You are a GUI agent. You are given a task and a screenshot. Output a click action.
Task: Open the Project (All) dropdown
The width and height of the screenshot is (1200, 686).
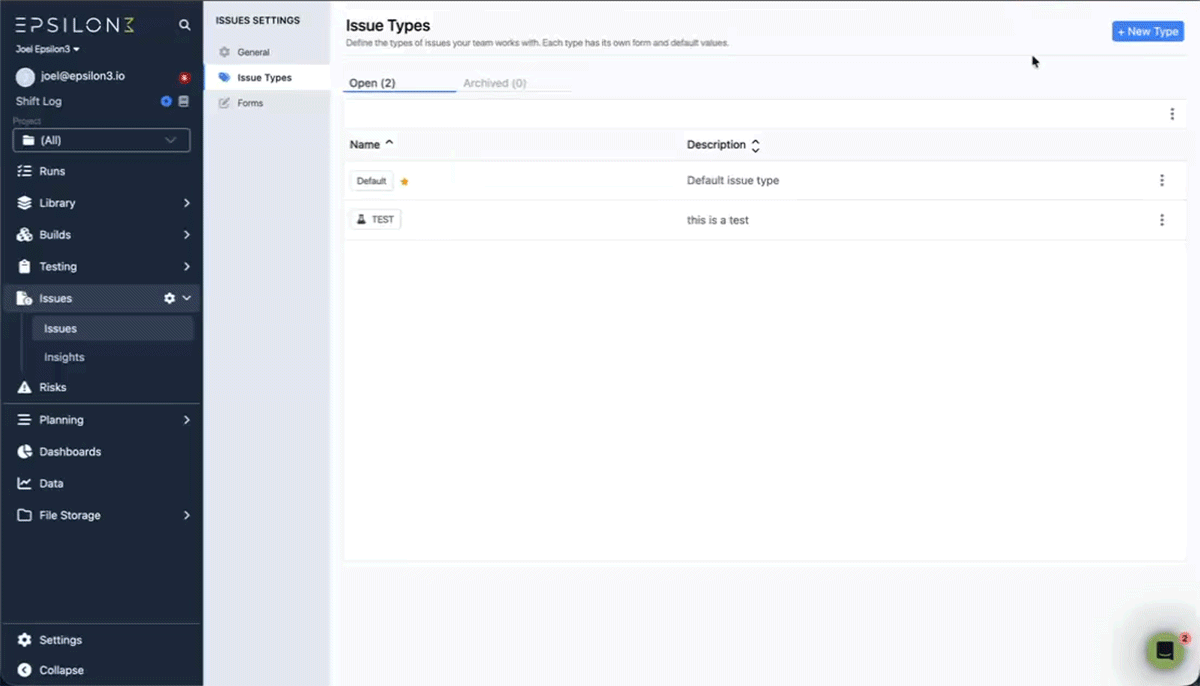coord(101,140)
